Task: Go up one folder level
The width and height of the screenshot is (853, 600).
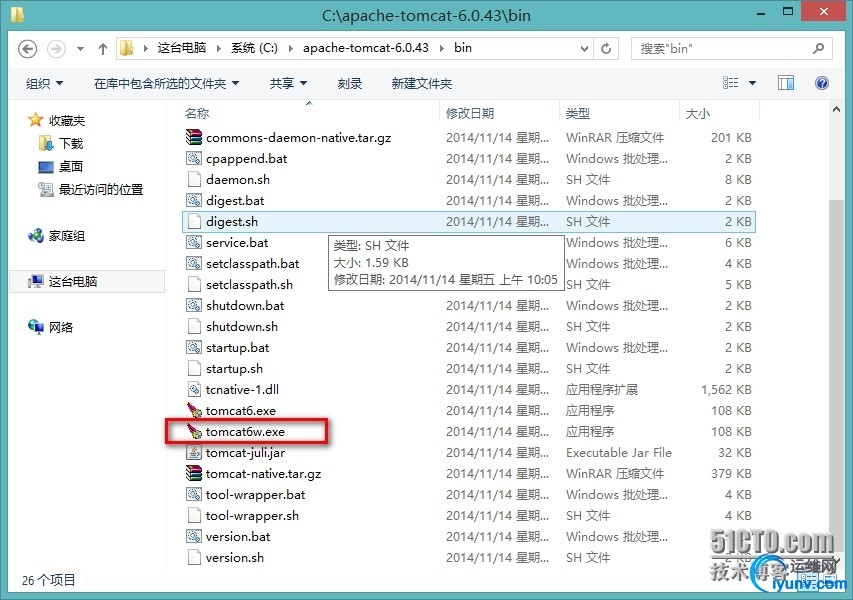Action: click(x=103, y=49)
